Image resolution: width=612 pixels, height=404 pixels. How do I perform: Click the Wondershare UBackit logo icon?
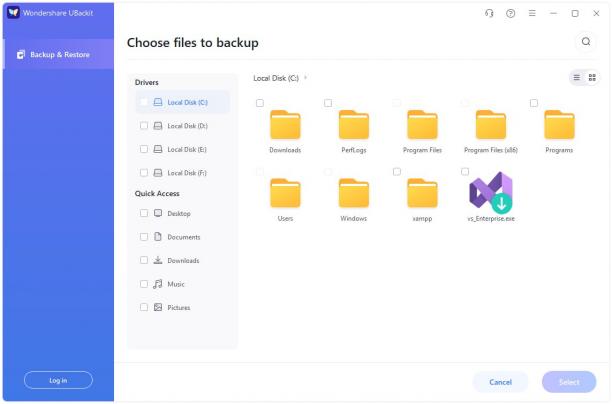pos(13,12)
